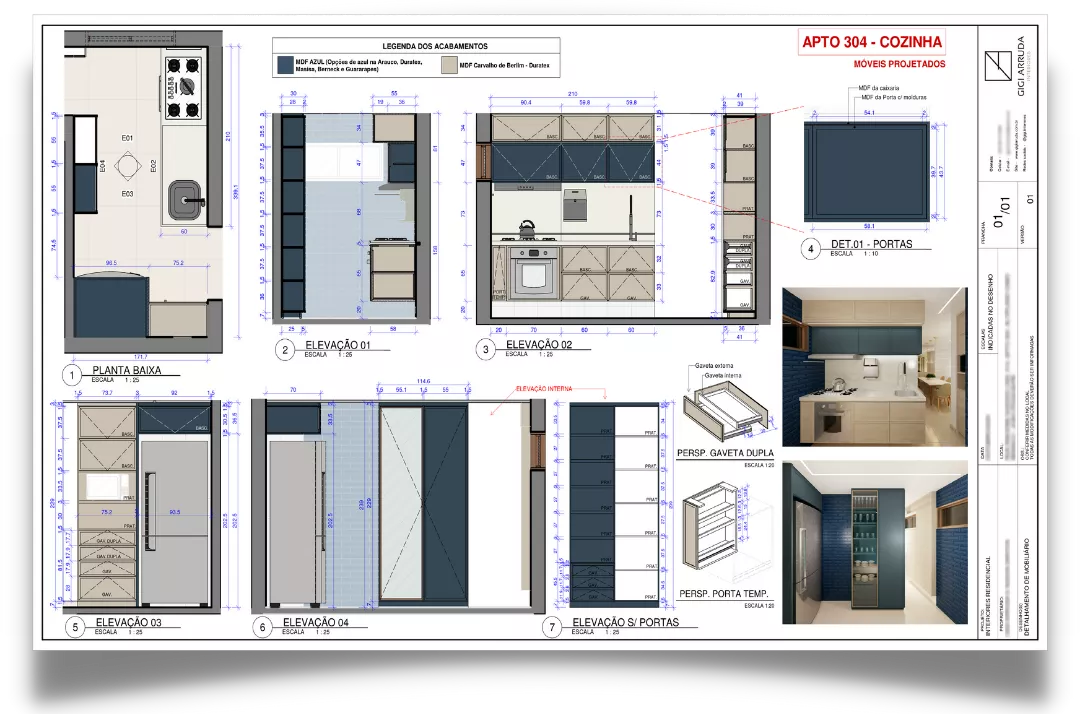Click the MDF Azul legend color swatch

pyautogui.click(x=285, y=65)
